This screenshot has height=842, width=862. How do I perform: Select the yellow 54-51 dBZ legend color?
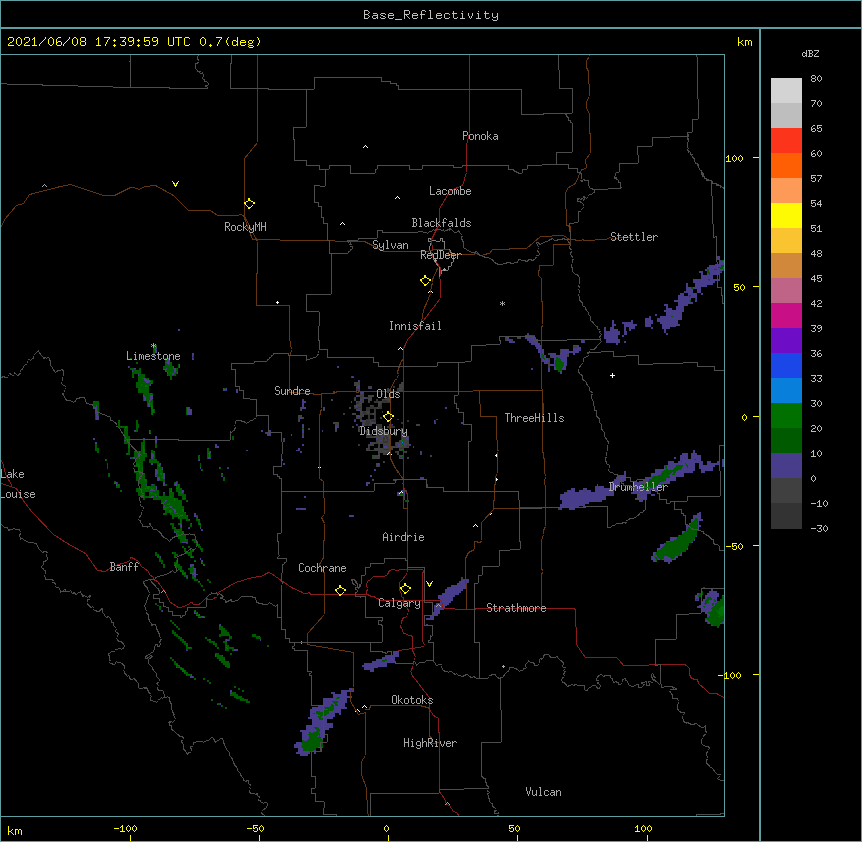786,215
